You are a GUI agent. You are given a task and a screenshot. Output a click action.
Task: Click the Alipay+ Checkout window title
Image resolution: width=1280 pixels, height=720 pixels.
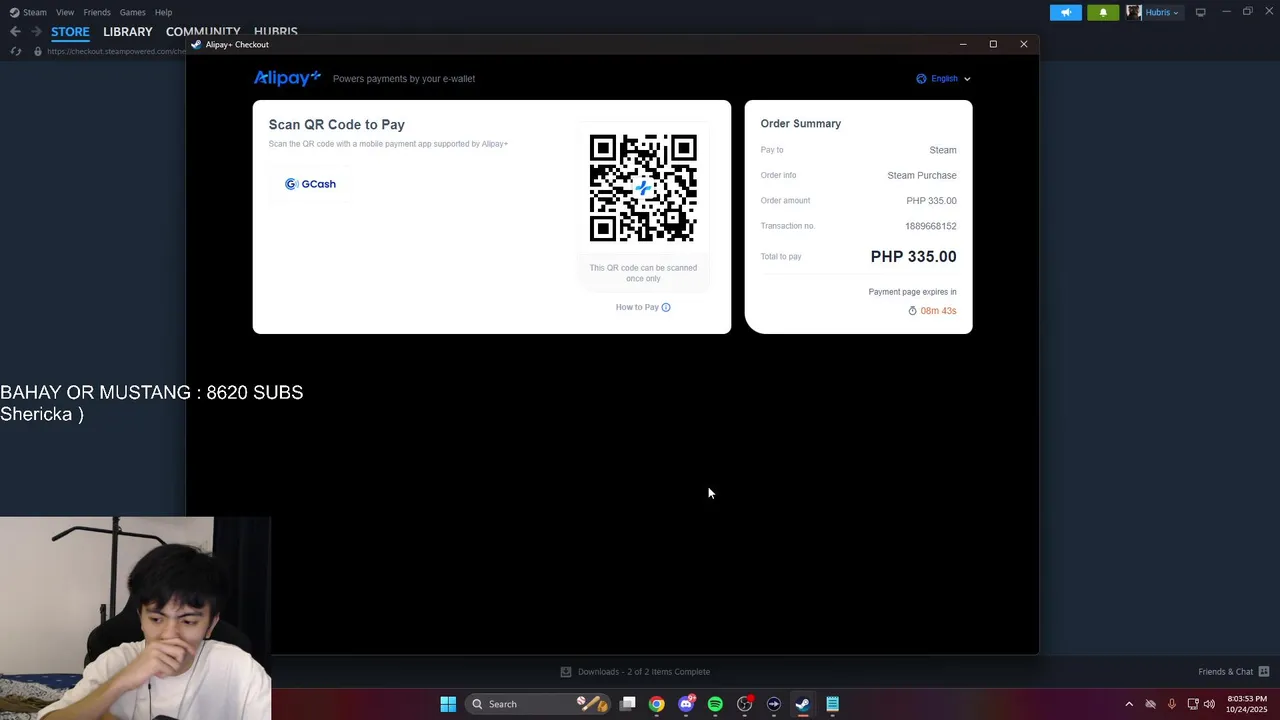pos(237,44)
